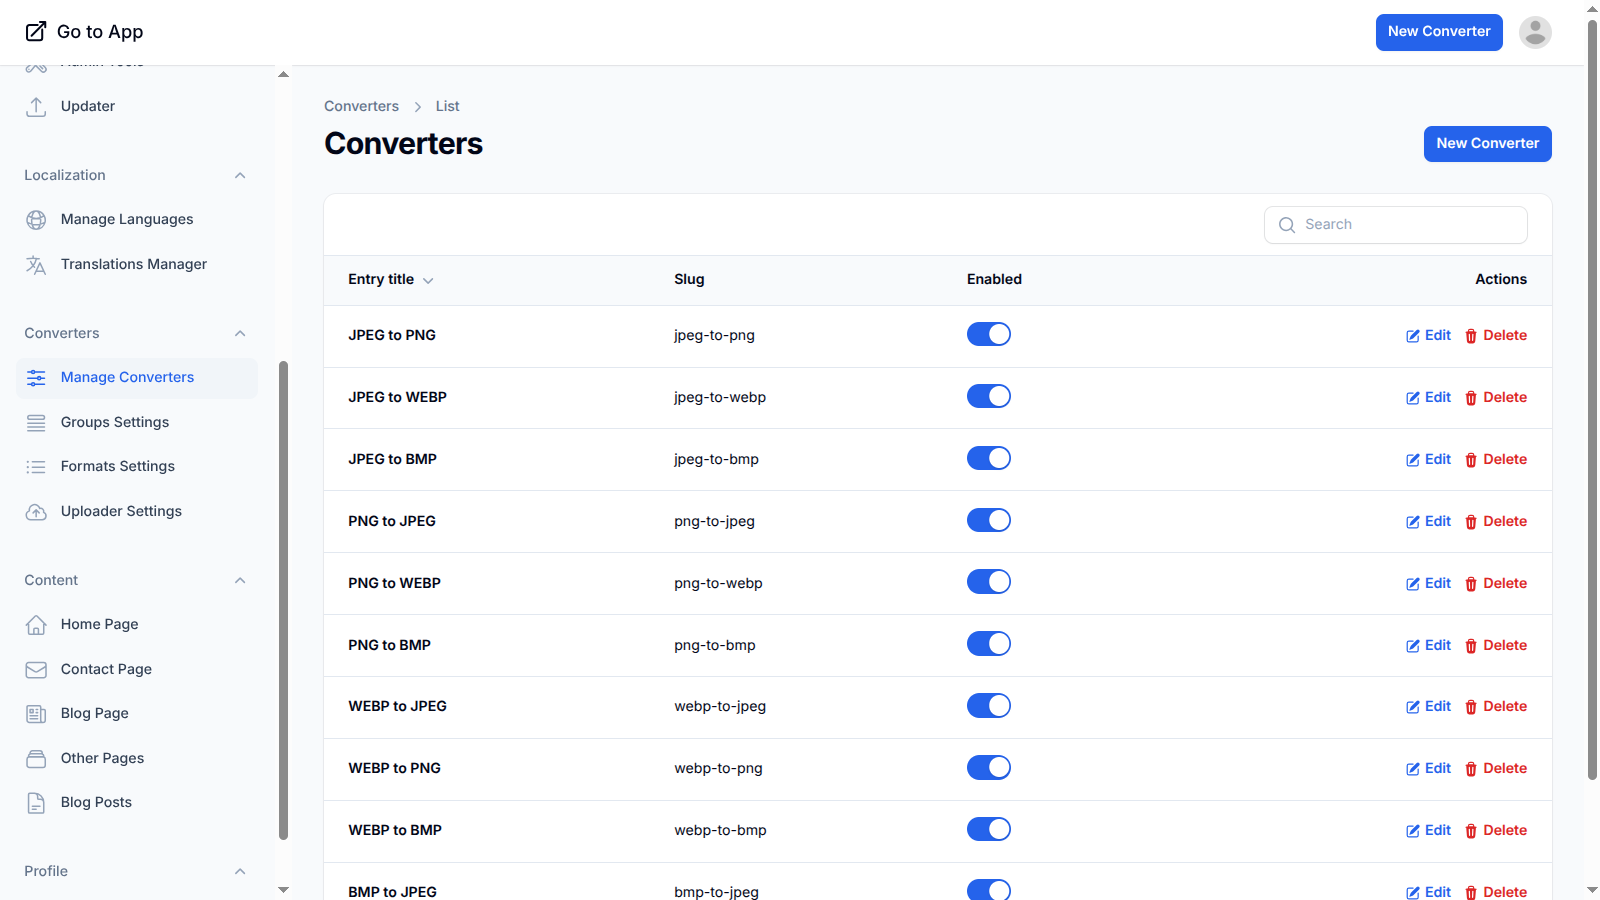Disable the JPEG to PNG converter toggle
1600x900 pixels.
[988, 335]
